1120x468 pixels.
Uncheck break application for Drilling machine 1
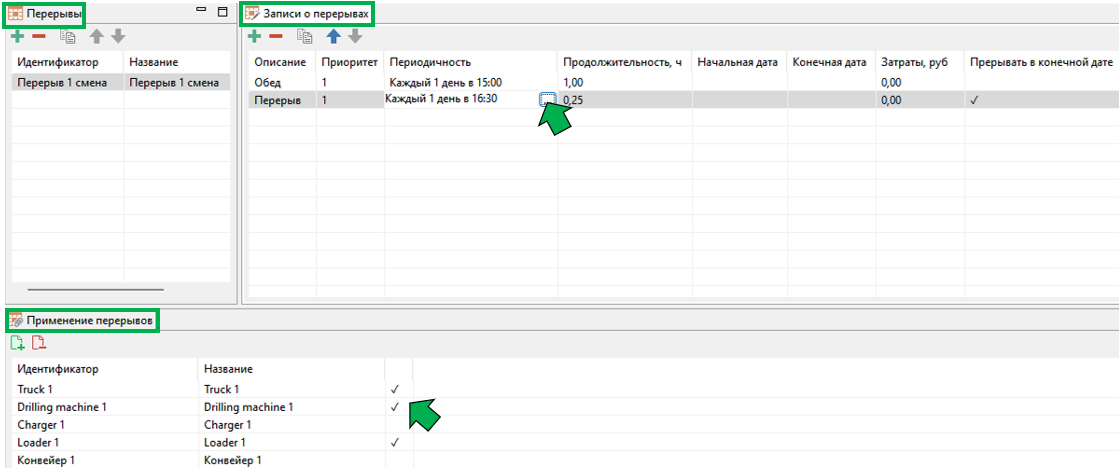(394, 407)
